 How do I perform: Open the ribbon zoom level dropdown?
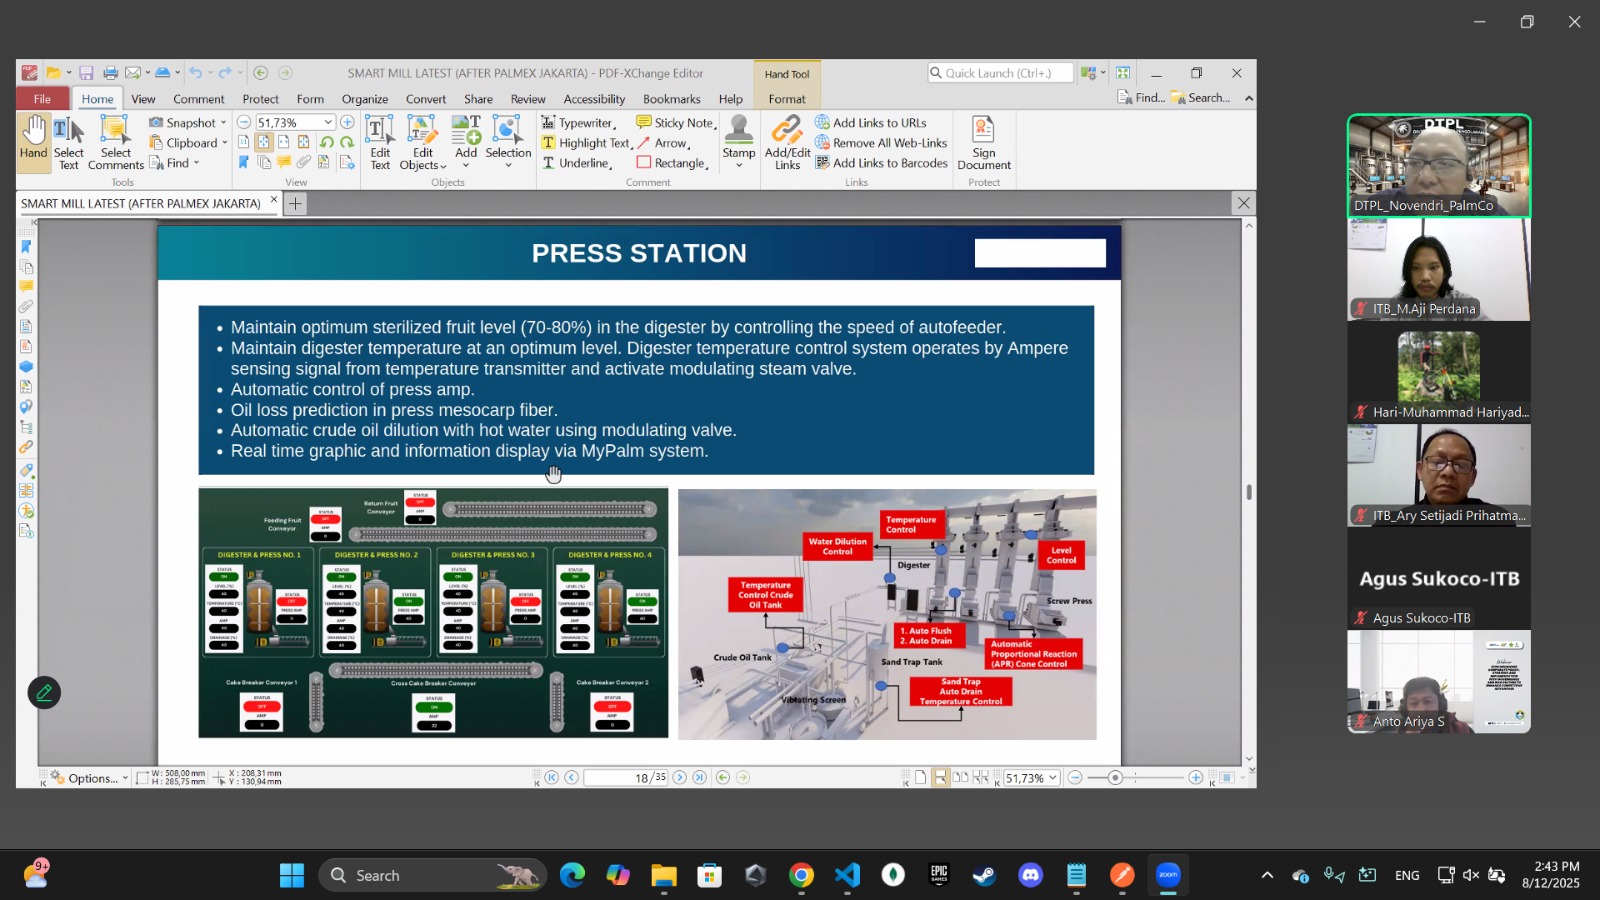pos(328,122)
